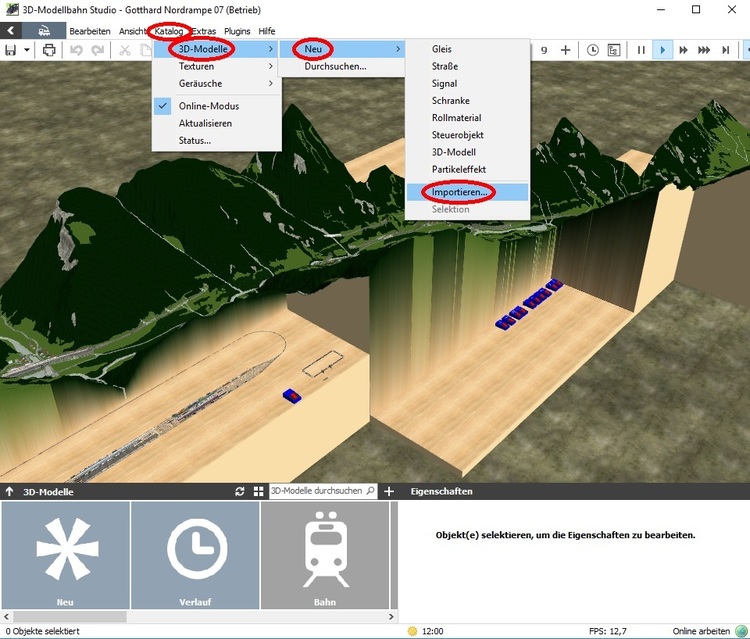Click the 0 Objekte selektiert status text
Image resolution: width=750 pixels, height=639 pixels.
tap(43, 631)
